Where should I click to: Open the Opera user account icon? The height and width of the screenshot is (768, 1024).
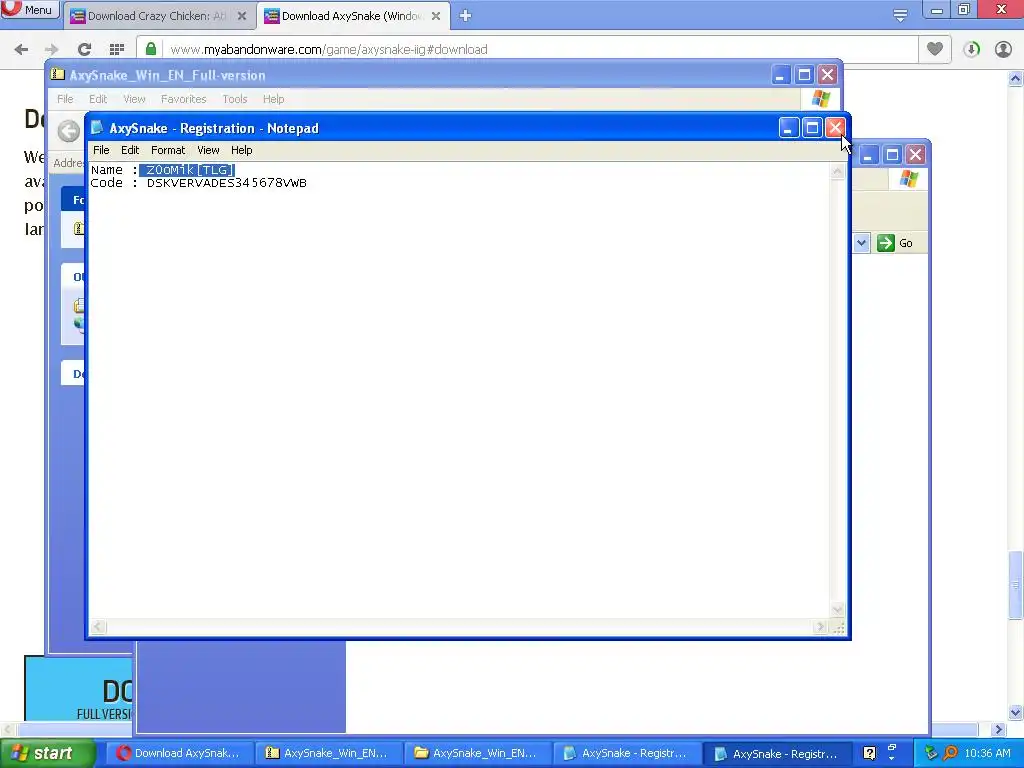(1003, 49)
